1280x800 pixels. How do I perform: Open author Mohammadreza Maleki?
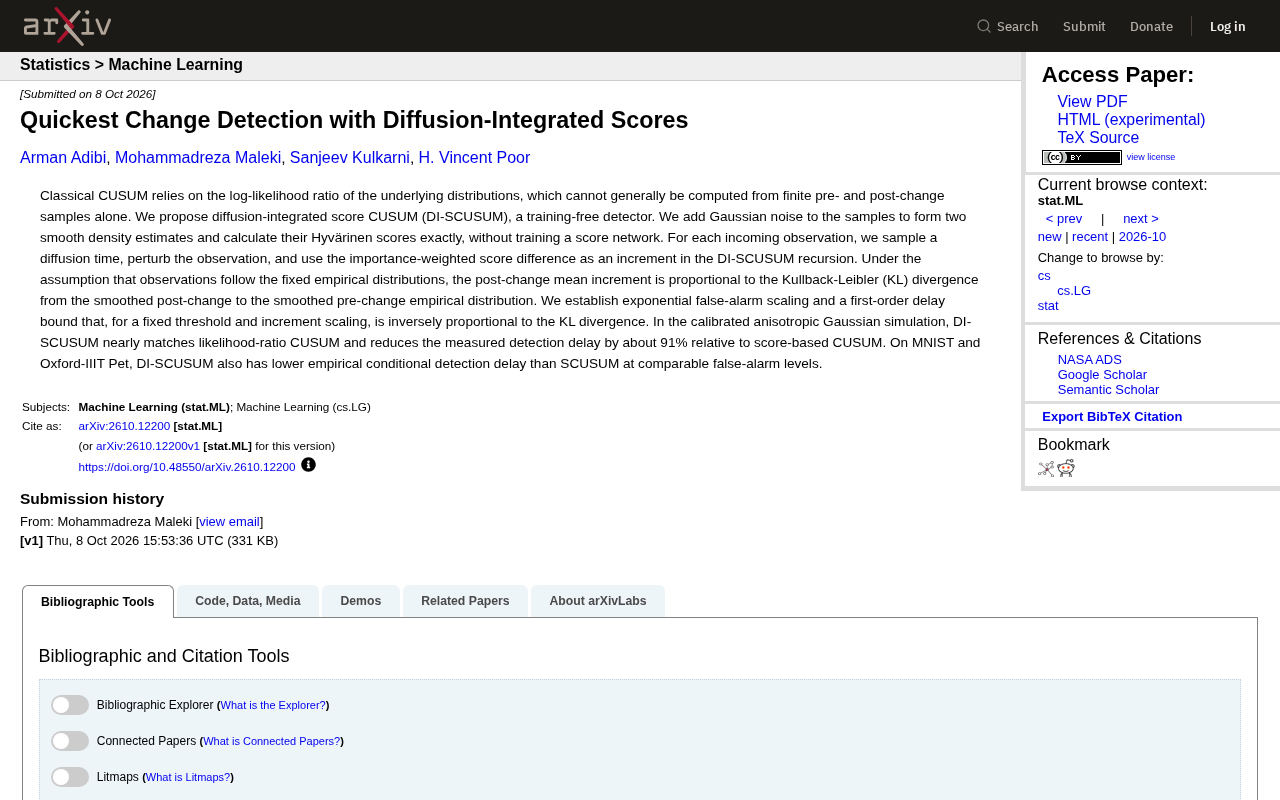198,158
